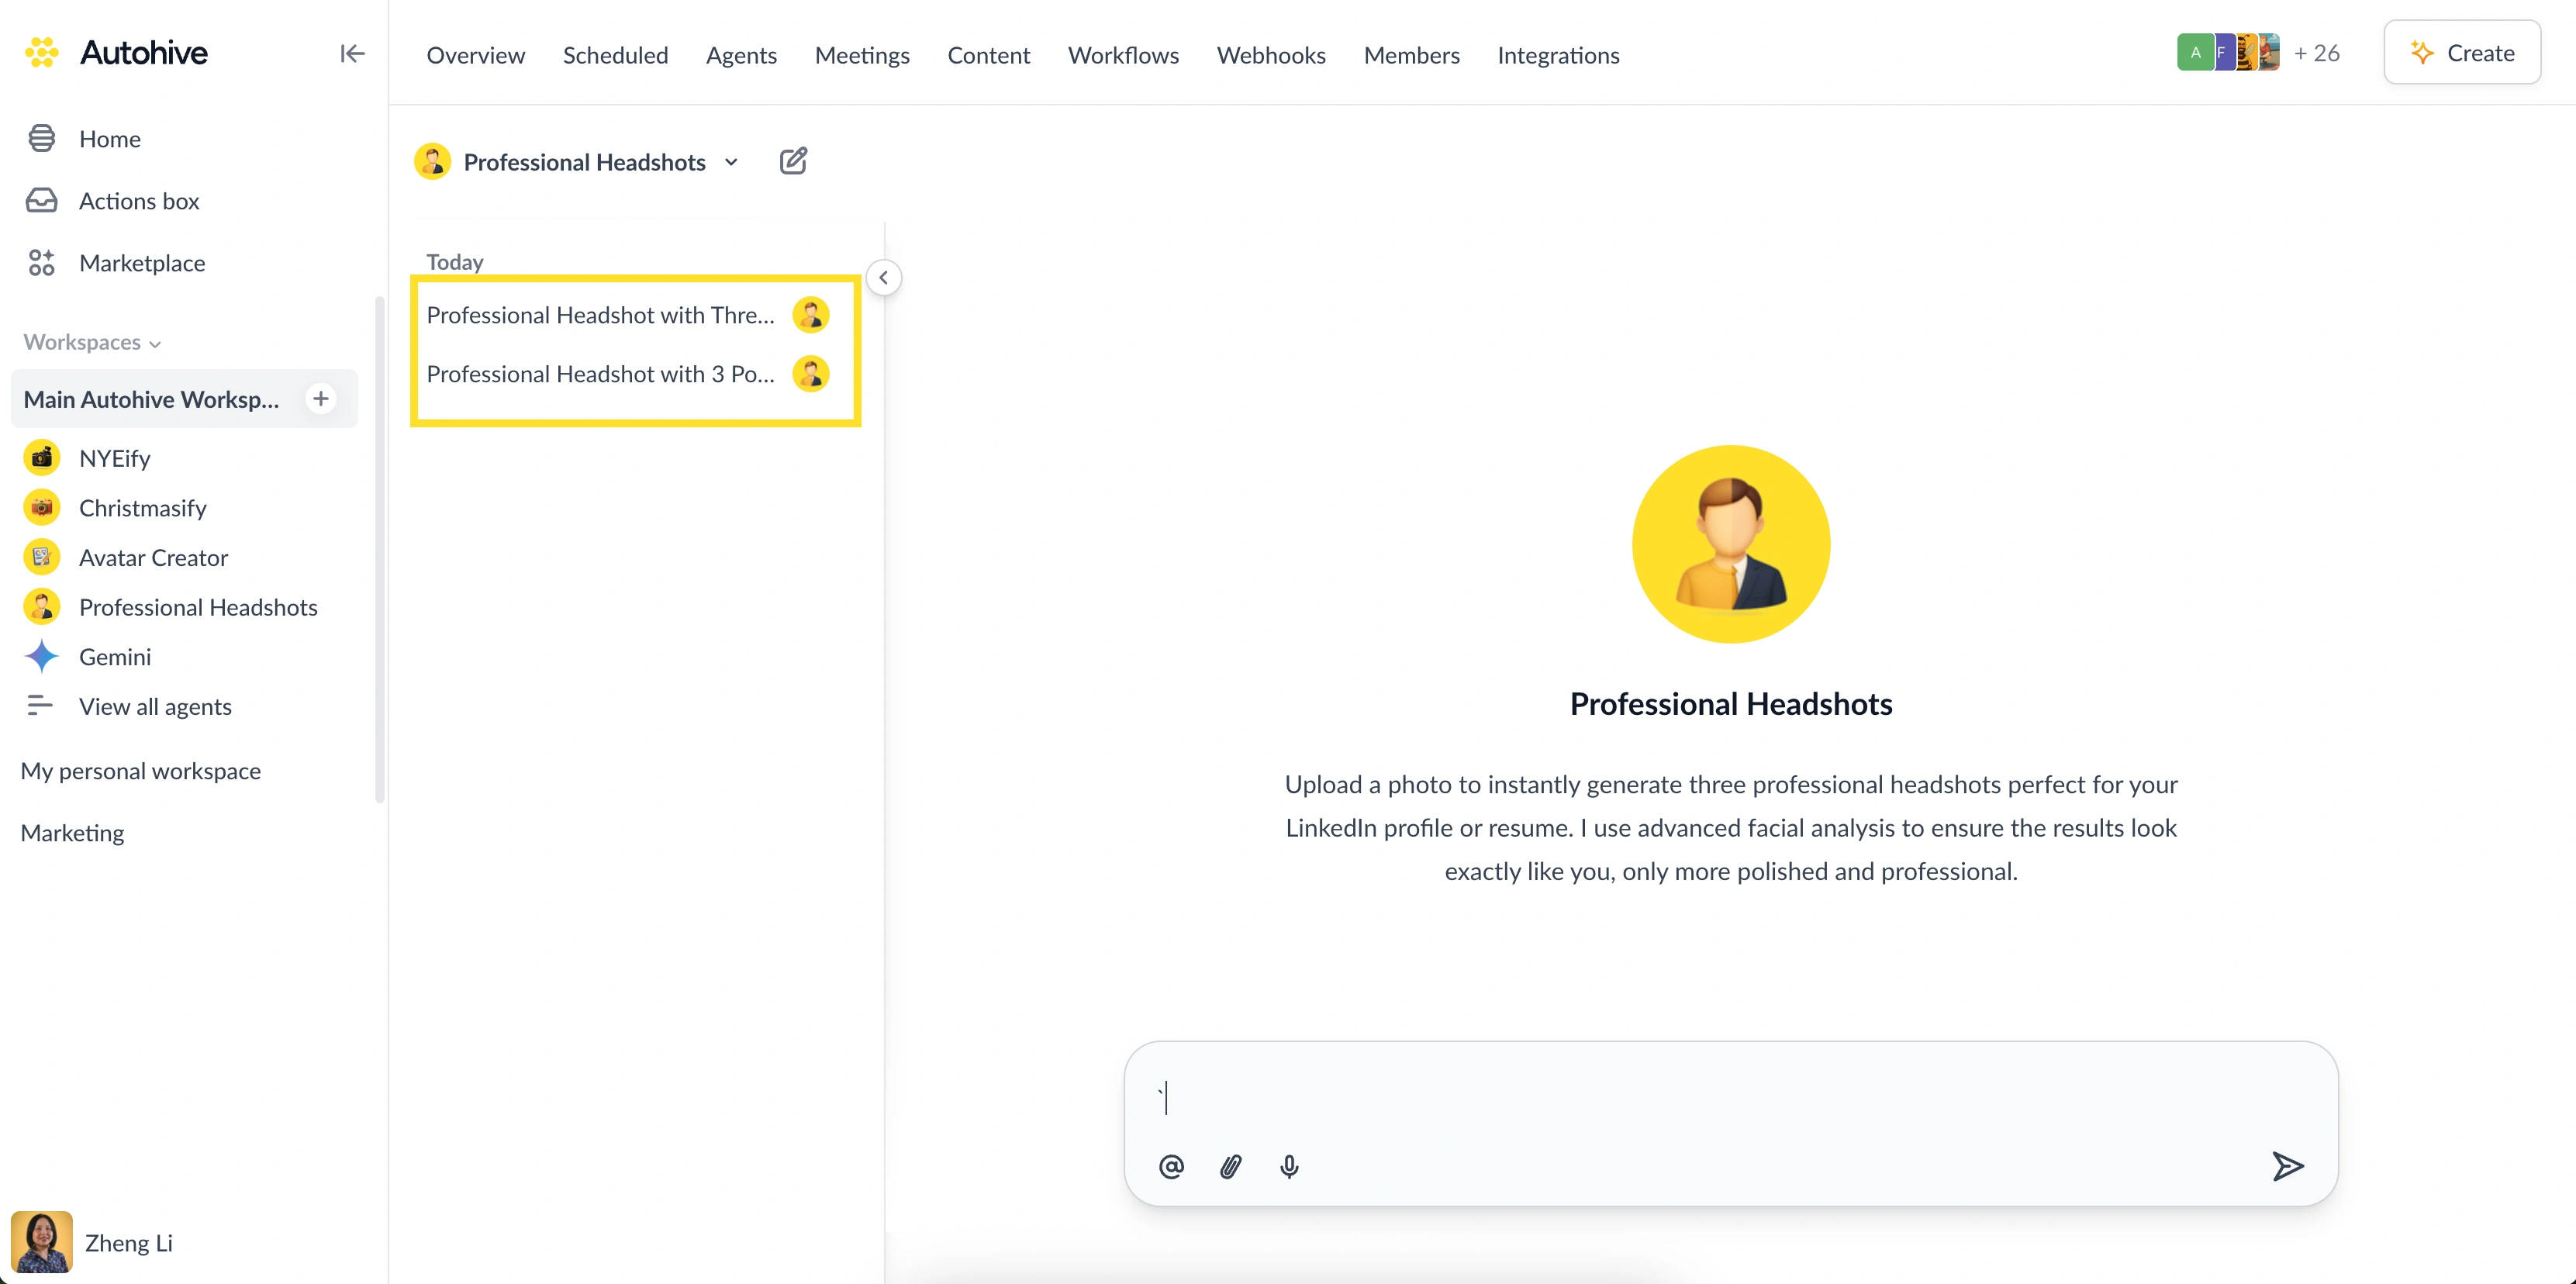Click the microphone voice input icon
2576x1284 pixels.
tap(1289, 1166)
